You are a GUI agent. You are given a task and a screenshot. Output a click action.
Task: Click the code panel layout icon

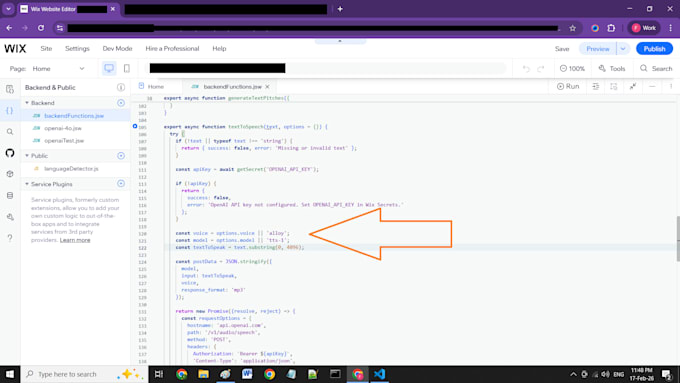pos(614,86)
